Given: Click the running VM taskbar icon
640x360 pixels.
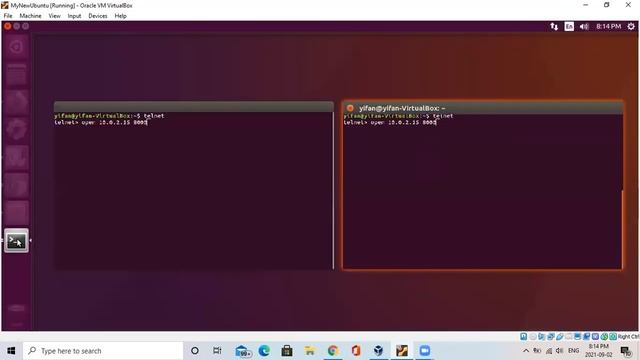Looking at the screenshot, I should tap(402, 351).
